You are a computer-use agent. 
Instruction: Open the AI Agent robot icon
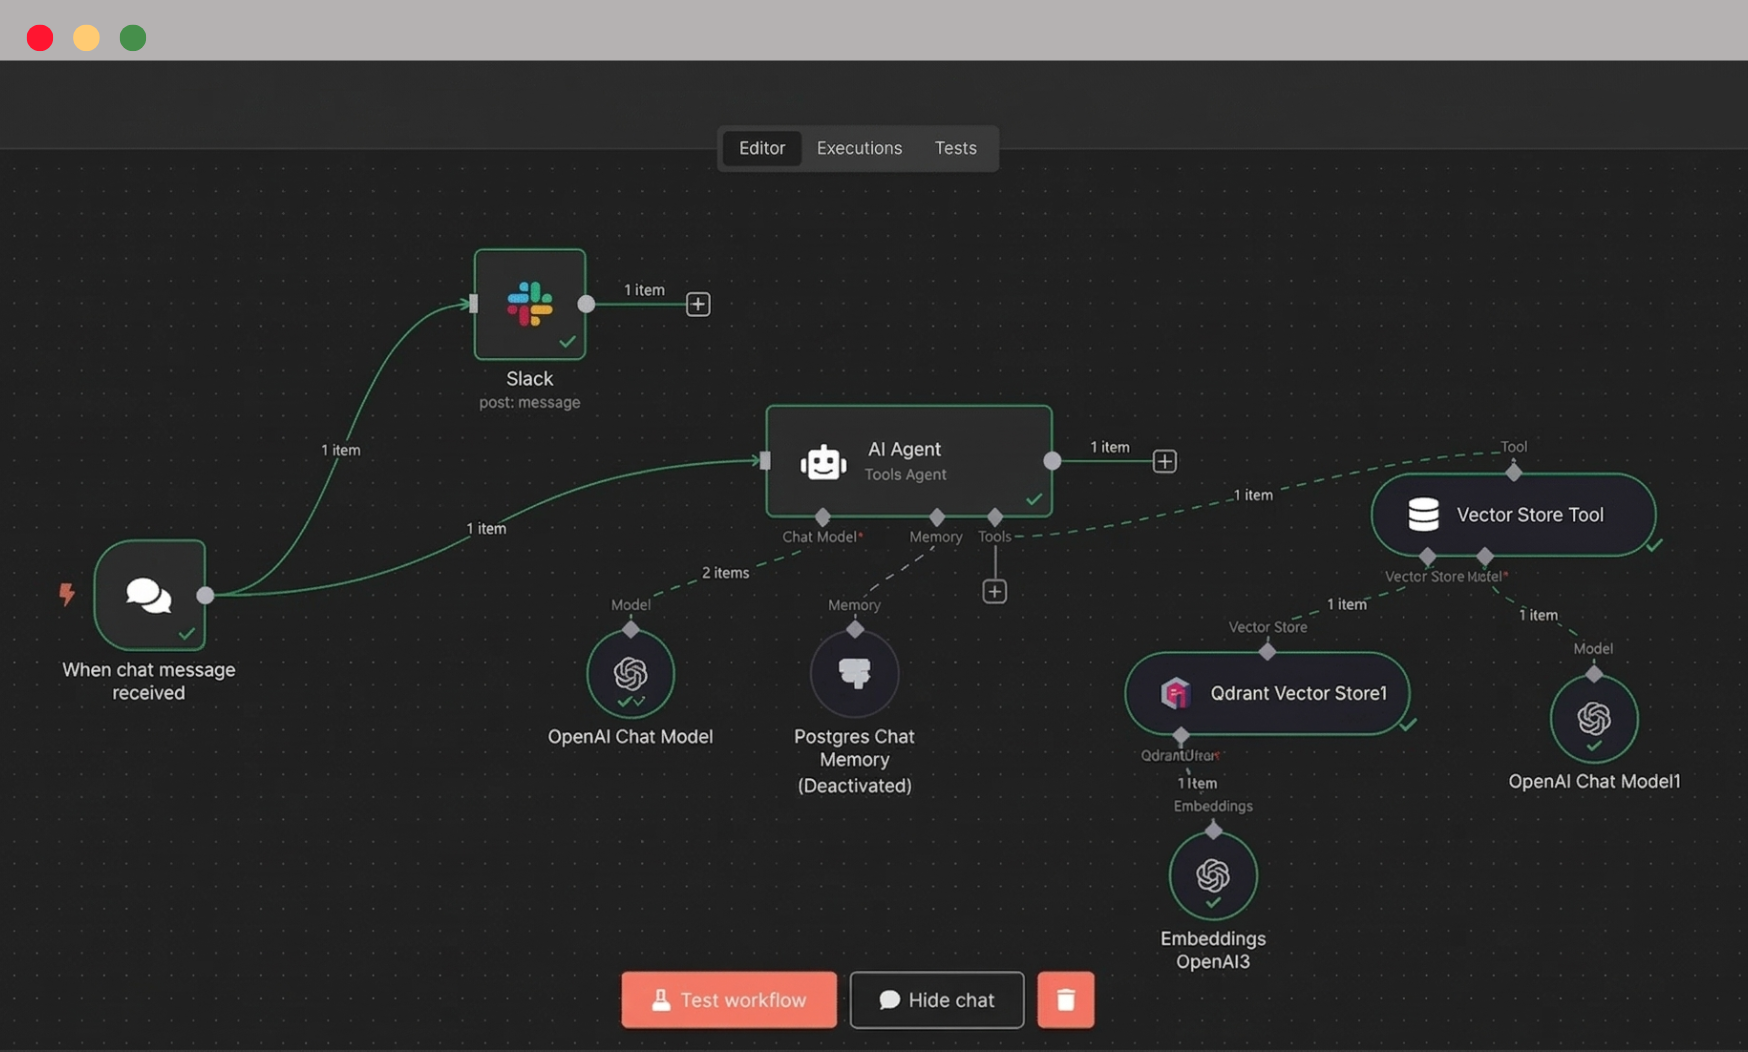click(822, 461)
